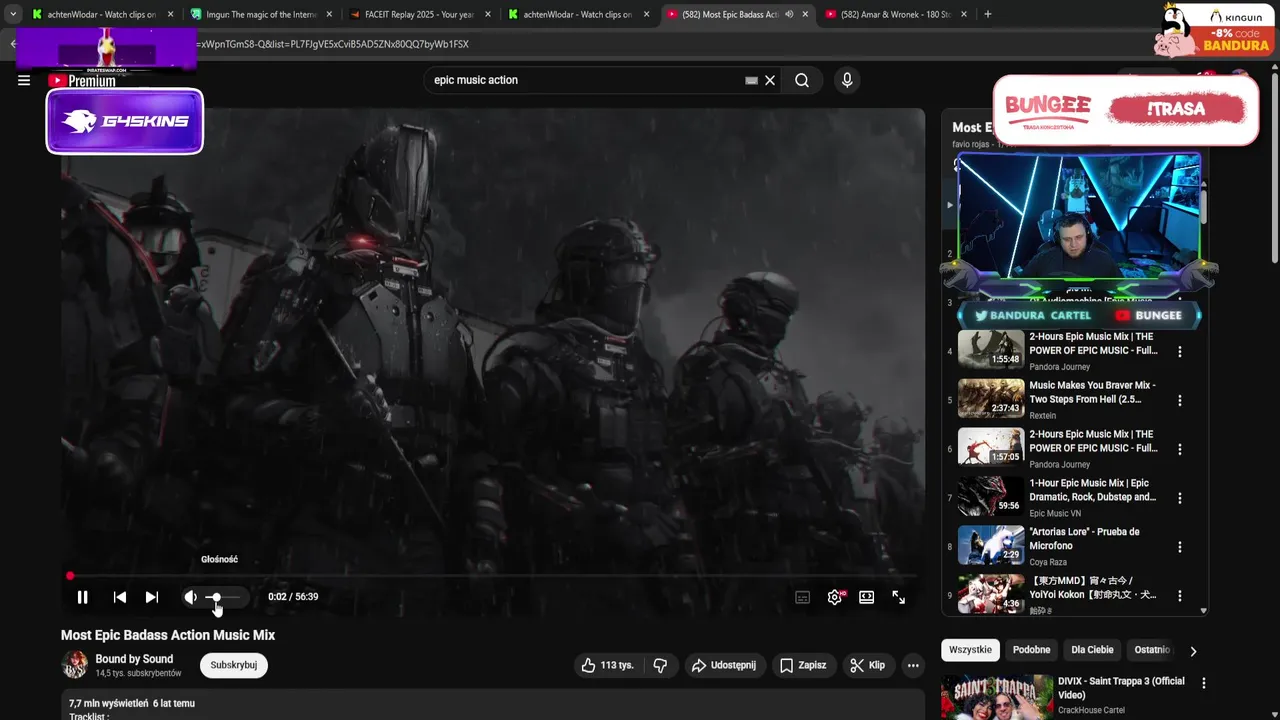1280x720 pixels.
Task: Select the Wszystkie filter chip
Action: (970, 650)
